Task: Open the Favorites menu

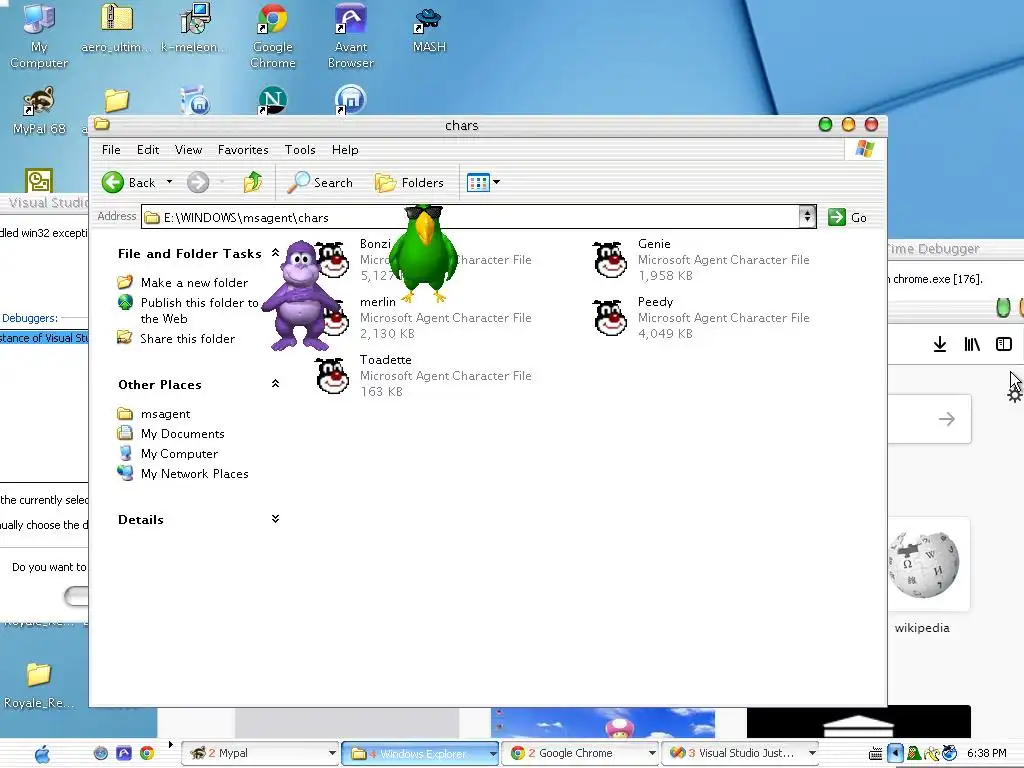Action: click(243, 150)
